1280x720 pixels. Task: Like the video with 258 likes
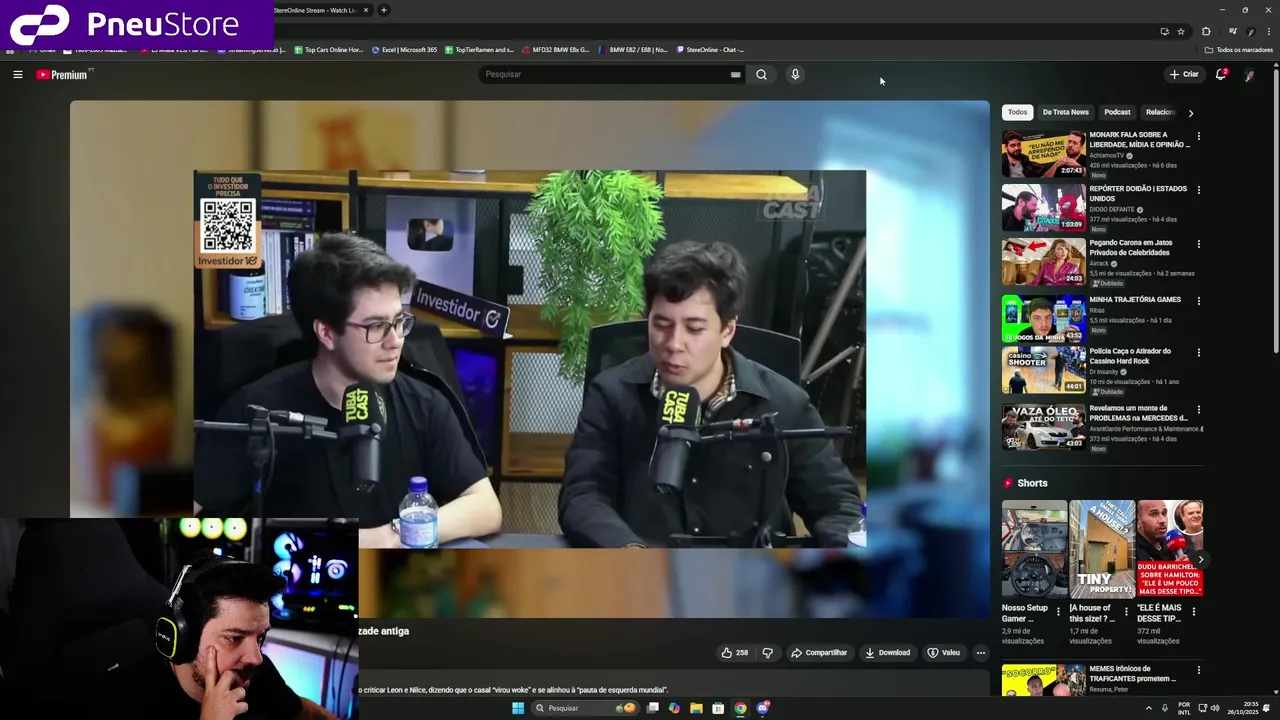point(735,653)
